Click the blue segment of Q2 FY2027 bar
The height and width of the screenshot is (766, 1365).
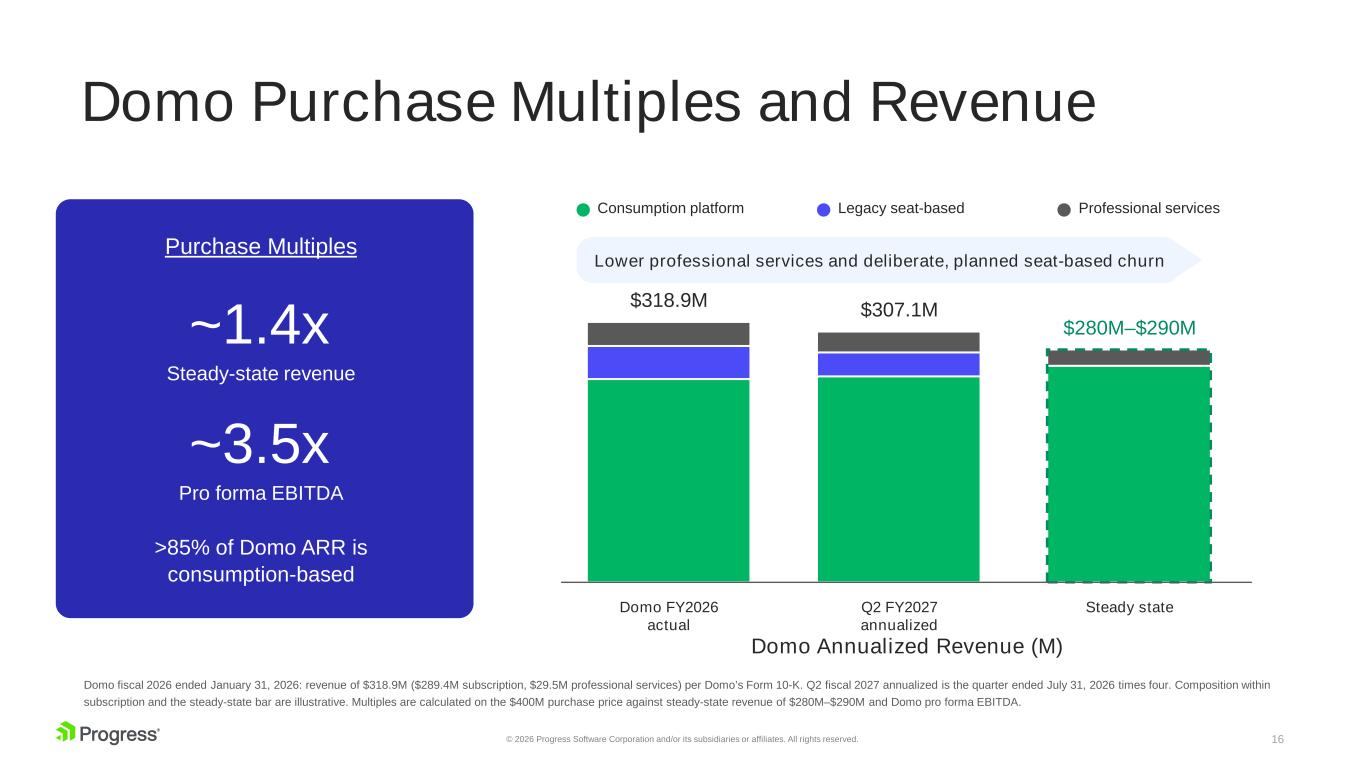point(899,364)
